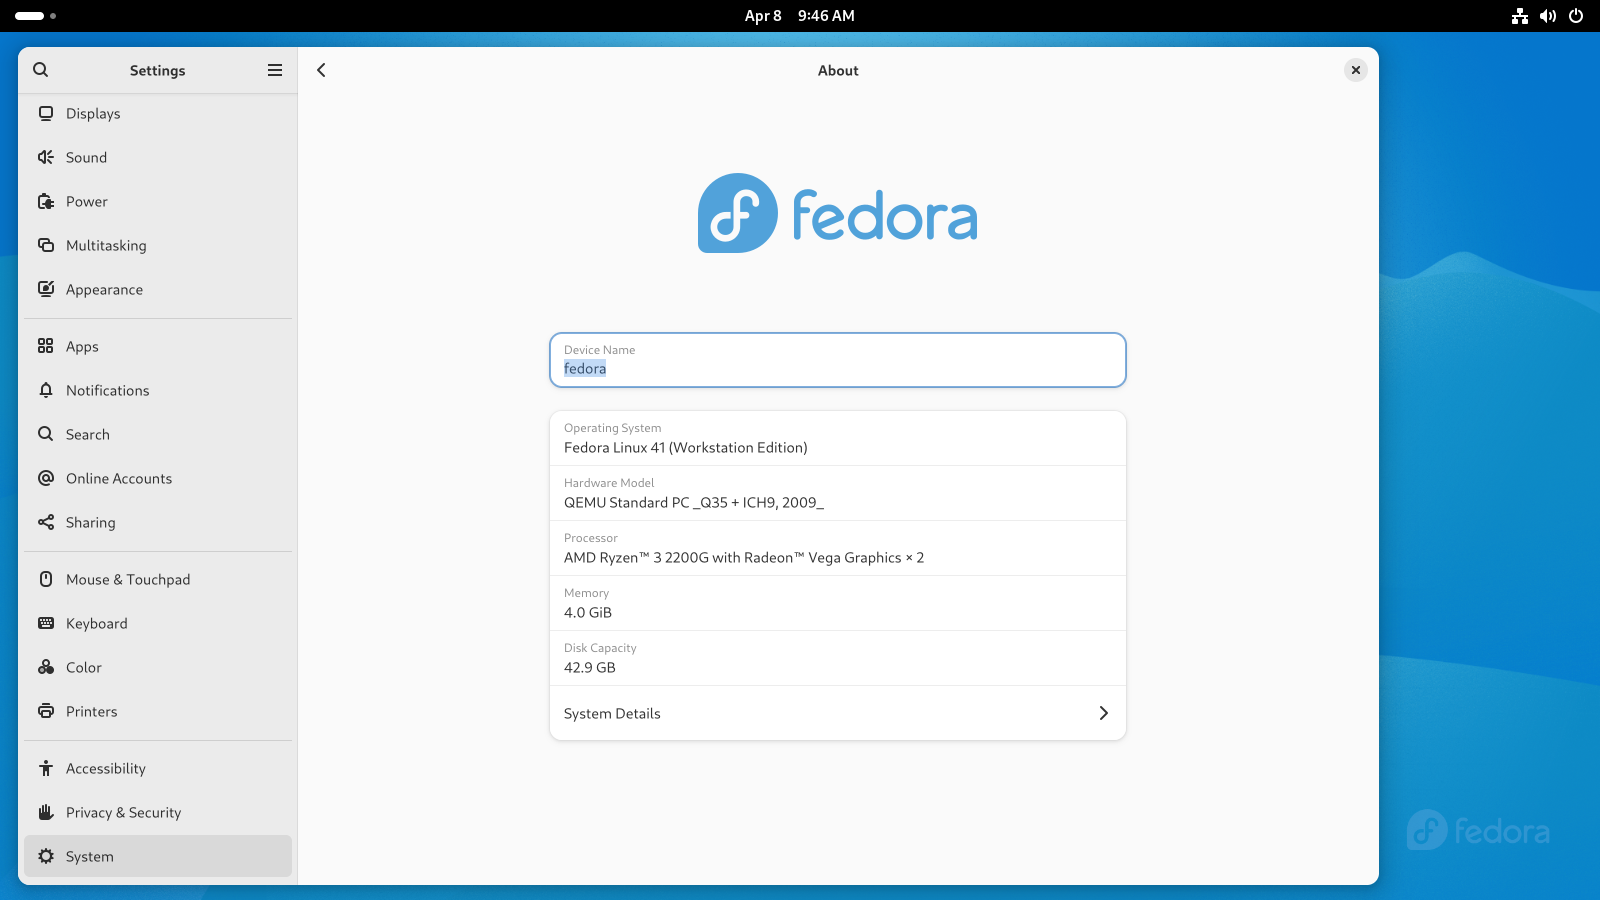Select Privacy & Security in sidebar
This screenshot has width=1600, height=900.
point(122,812)
